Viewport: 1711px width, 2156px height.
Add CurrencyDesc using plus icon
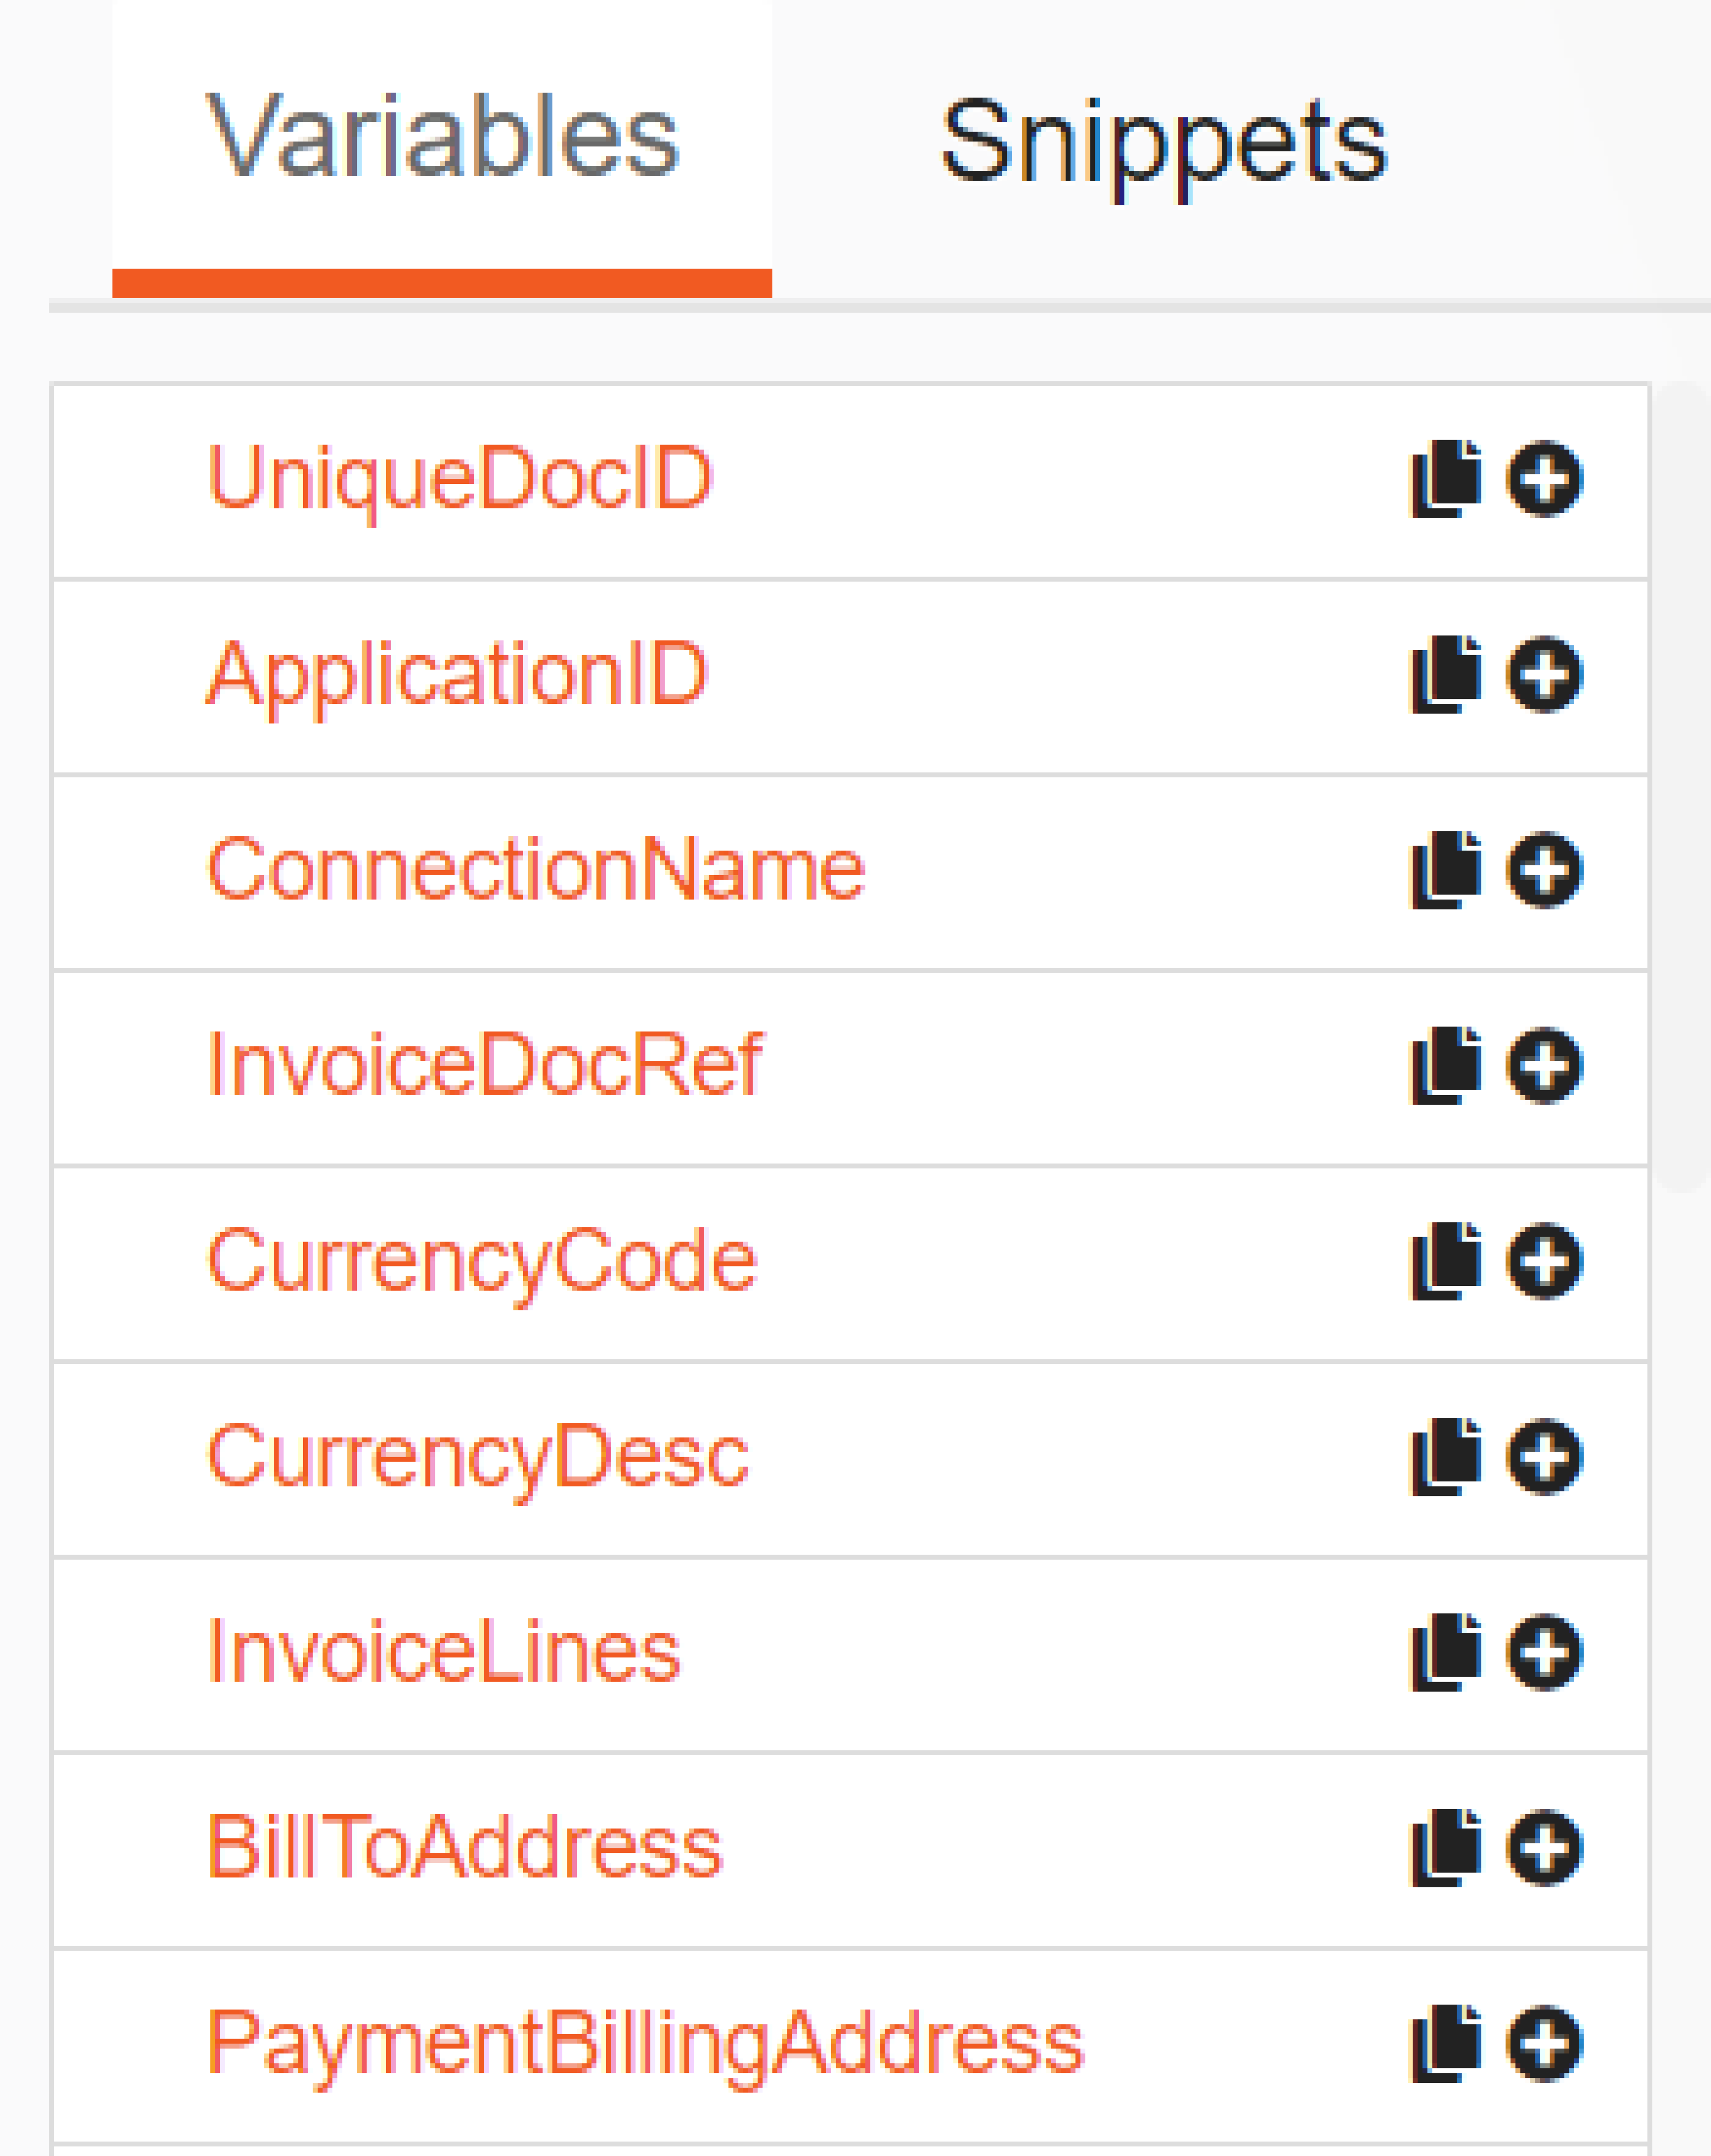click(1544, 1456)
